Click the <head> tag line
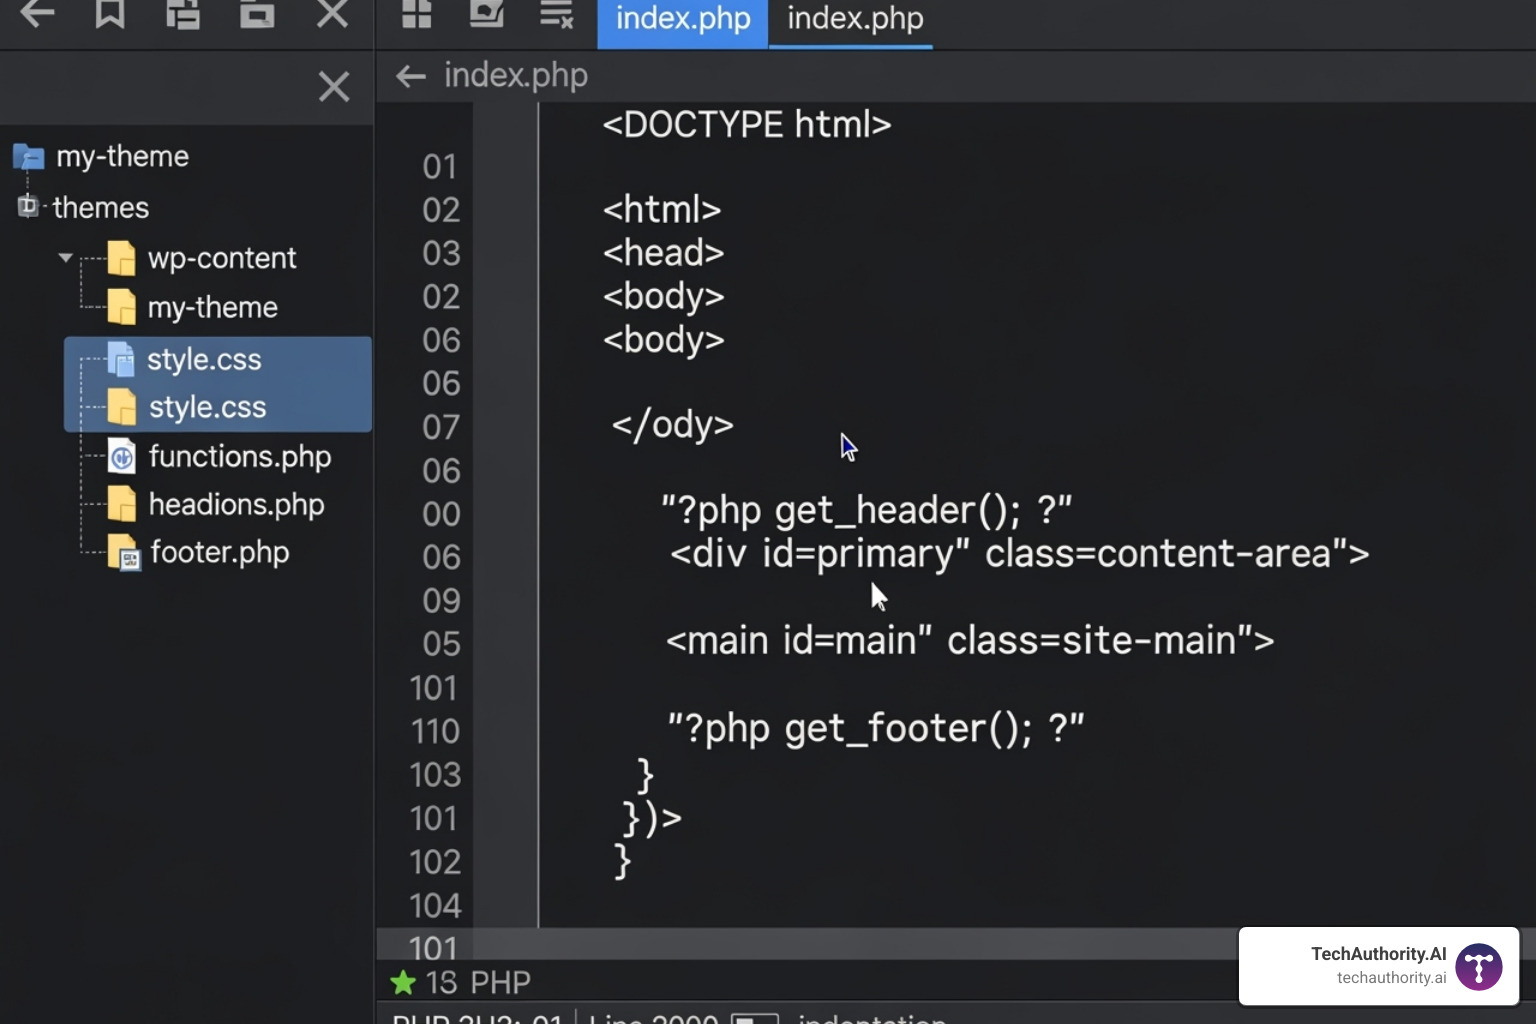 (663, 253)
